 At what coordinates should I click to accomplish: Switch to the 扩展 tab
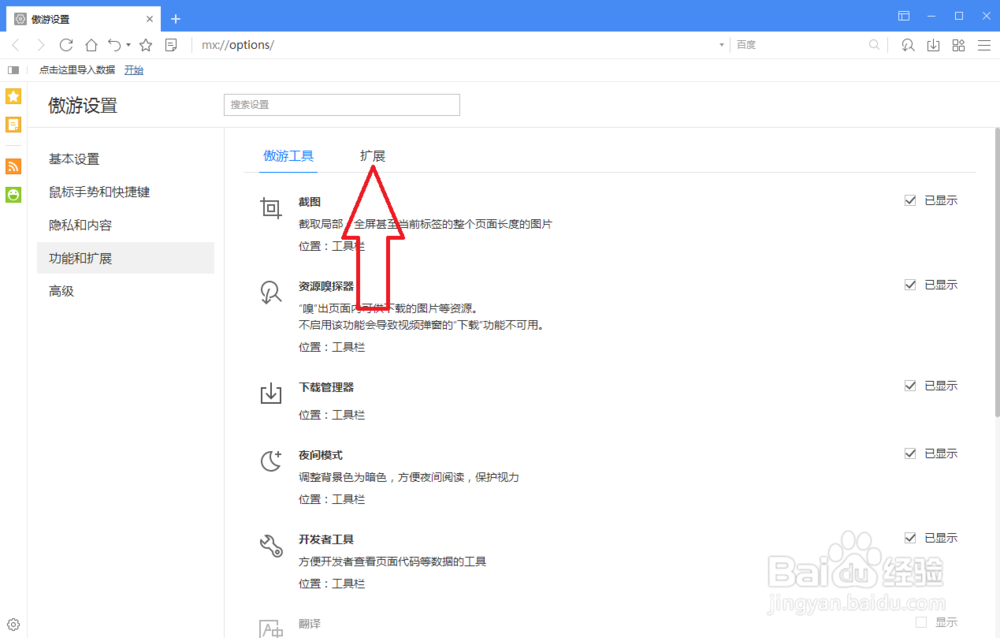tap(372, 156)
